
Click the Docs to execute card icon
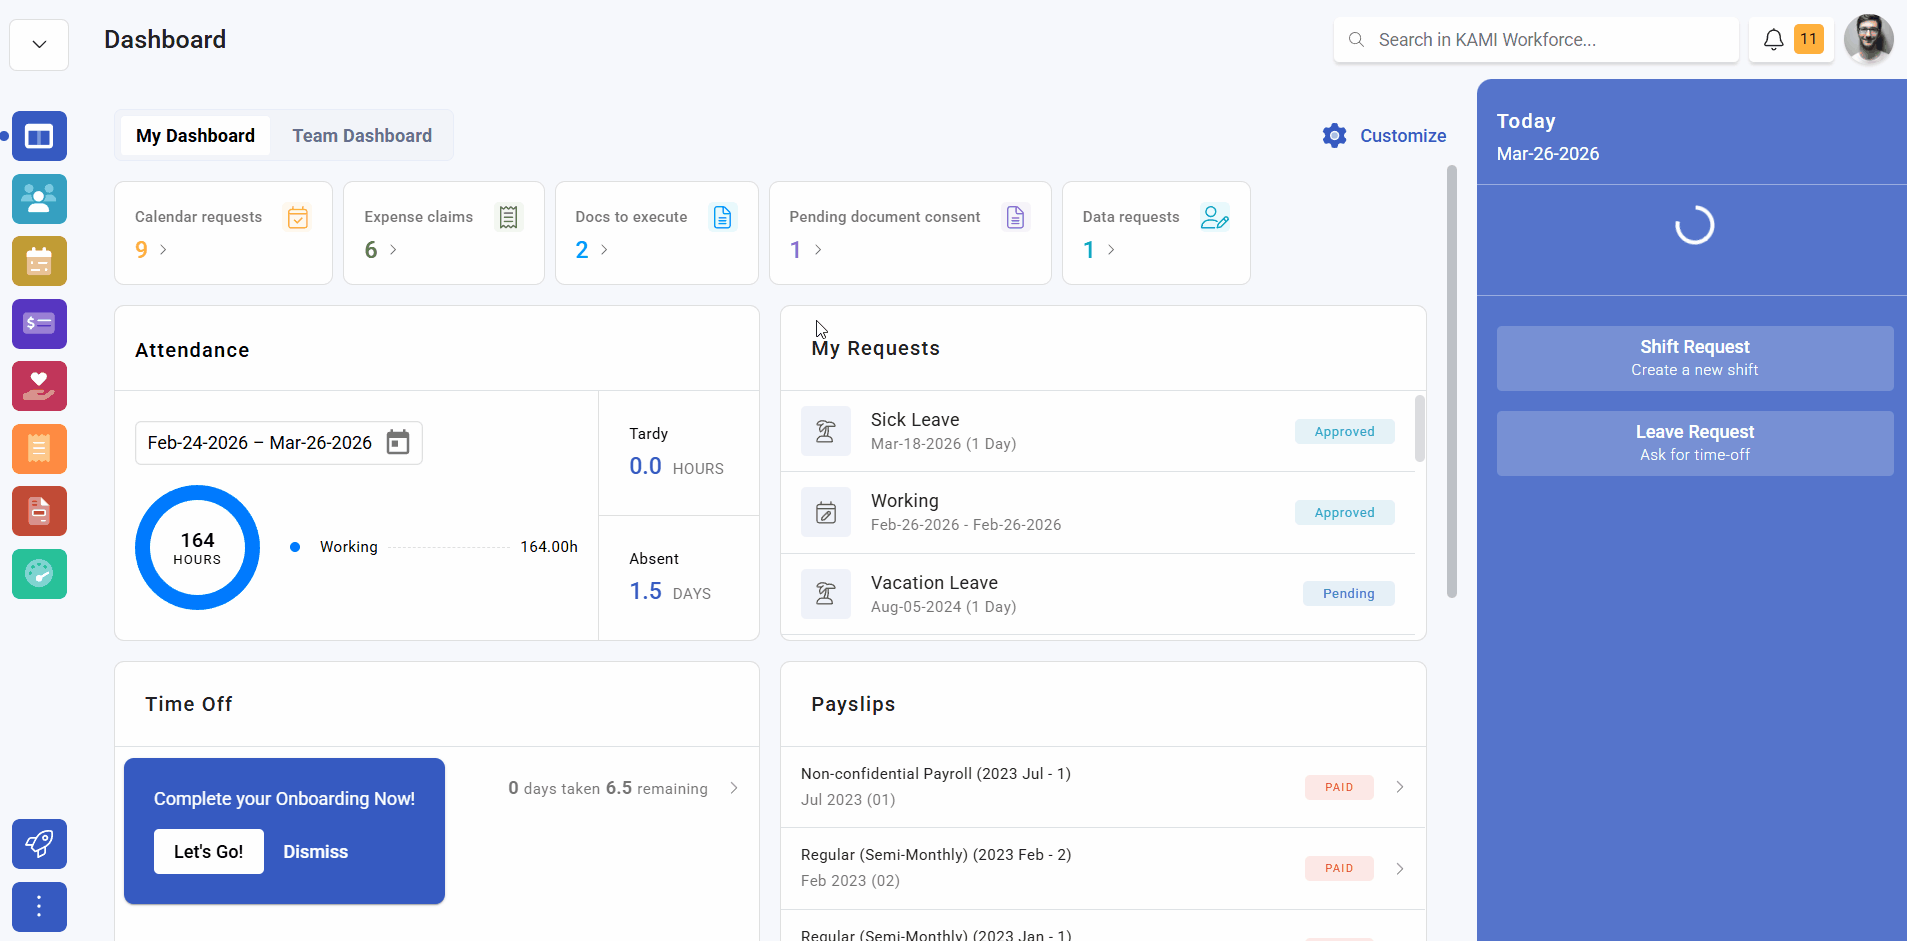click(723, 217)
